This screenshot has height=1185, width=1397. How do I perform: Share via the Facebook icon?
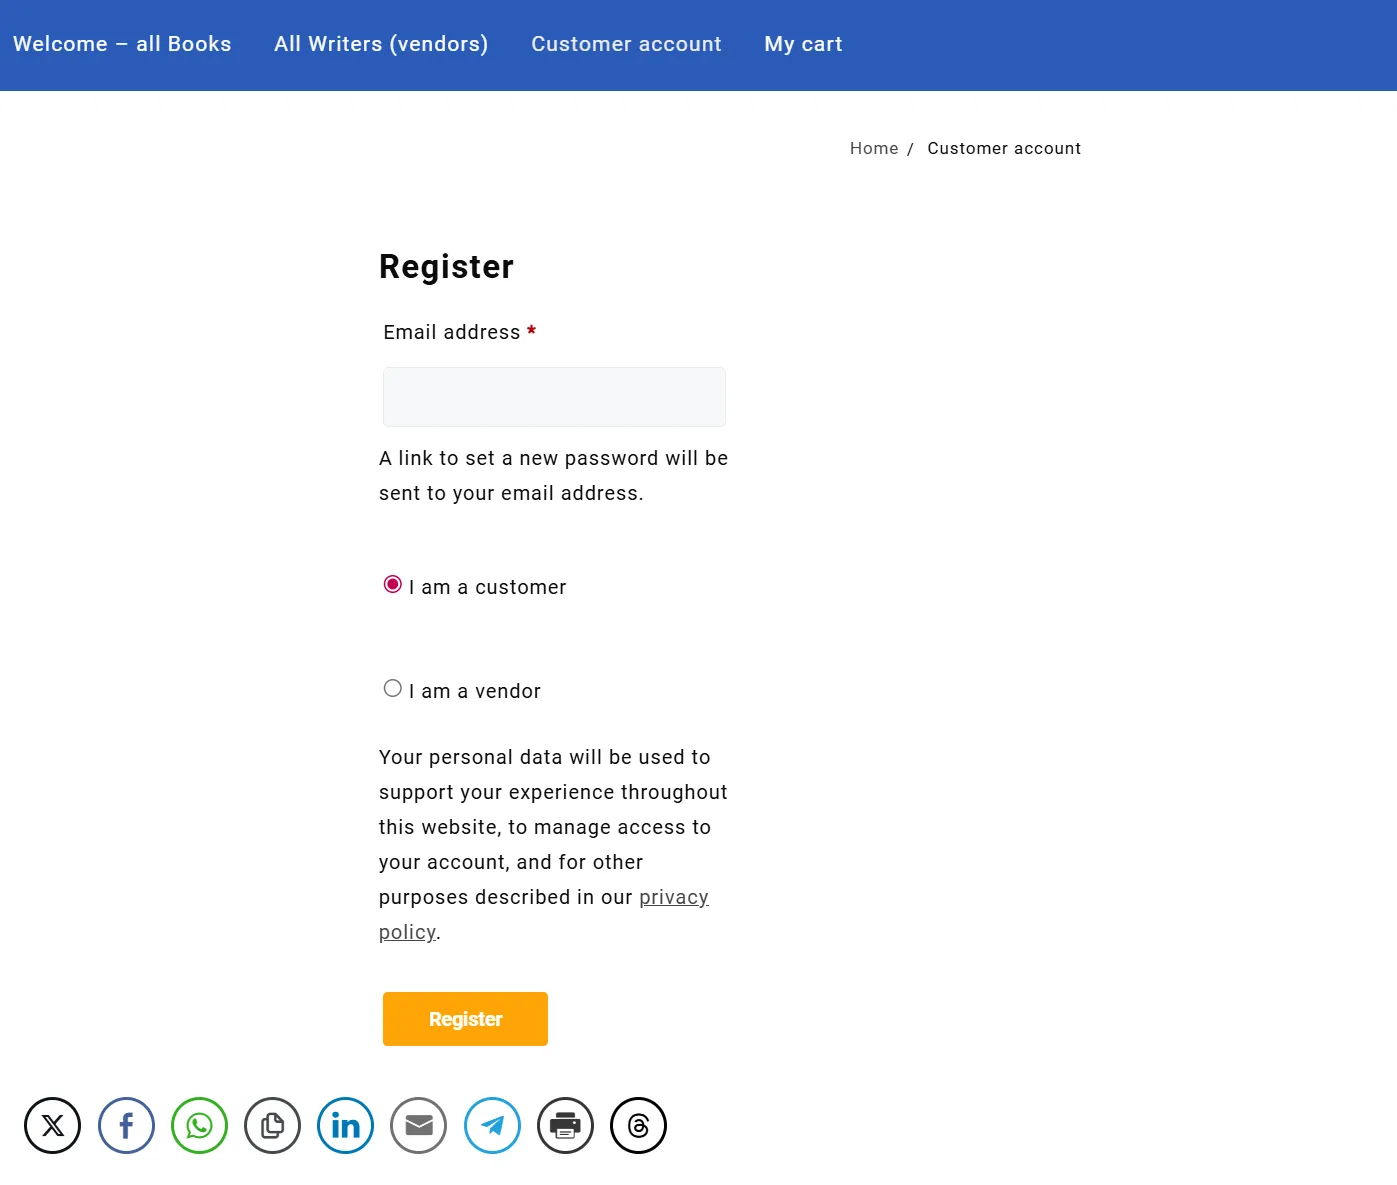(x=126, y=1125)
